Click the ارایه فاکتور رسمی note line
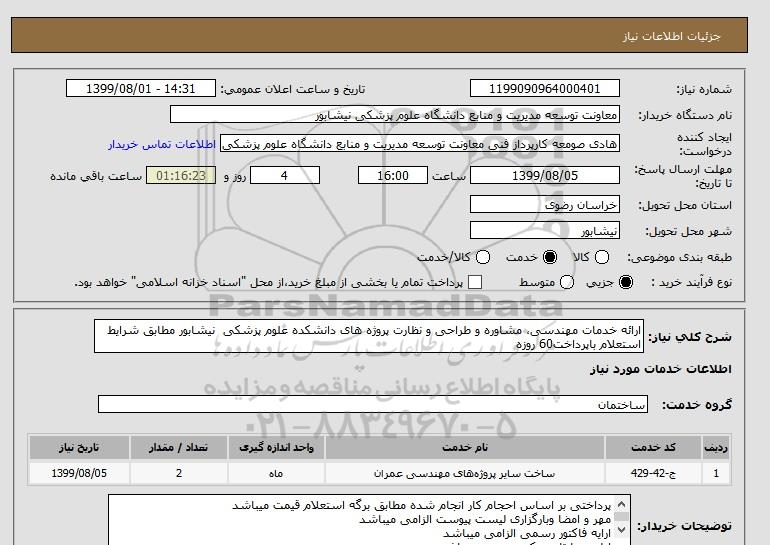 (x=527, y=533)
